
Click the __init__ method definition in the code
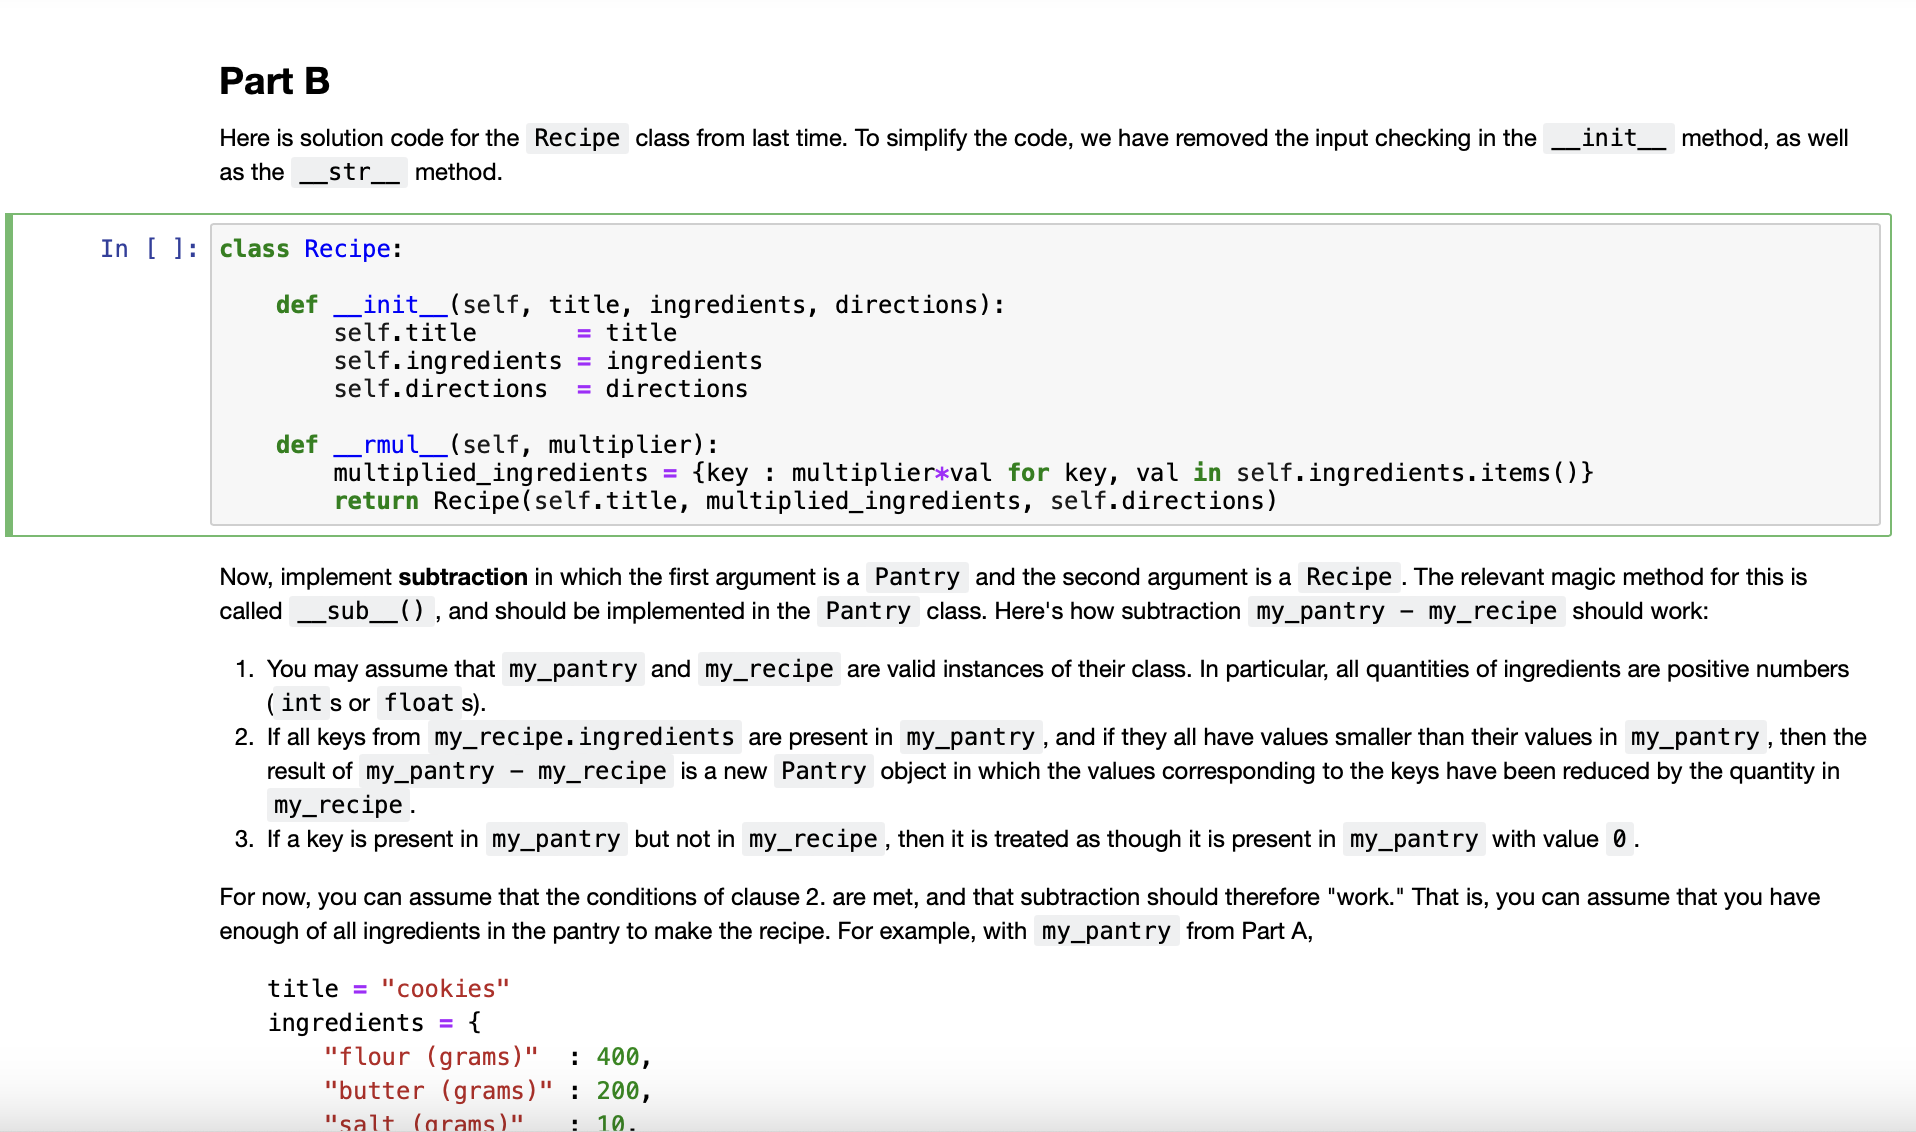coord(391,305)
